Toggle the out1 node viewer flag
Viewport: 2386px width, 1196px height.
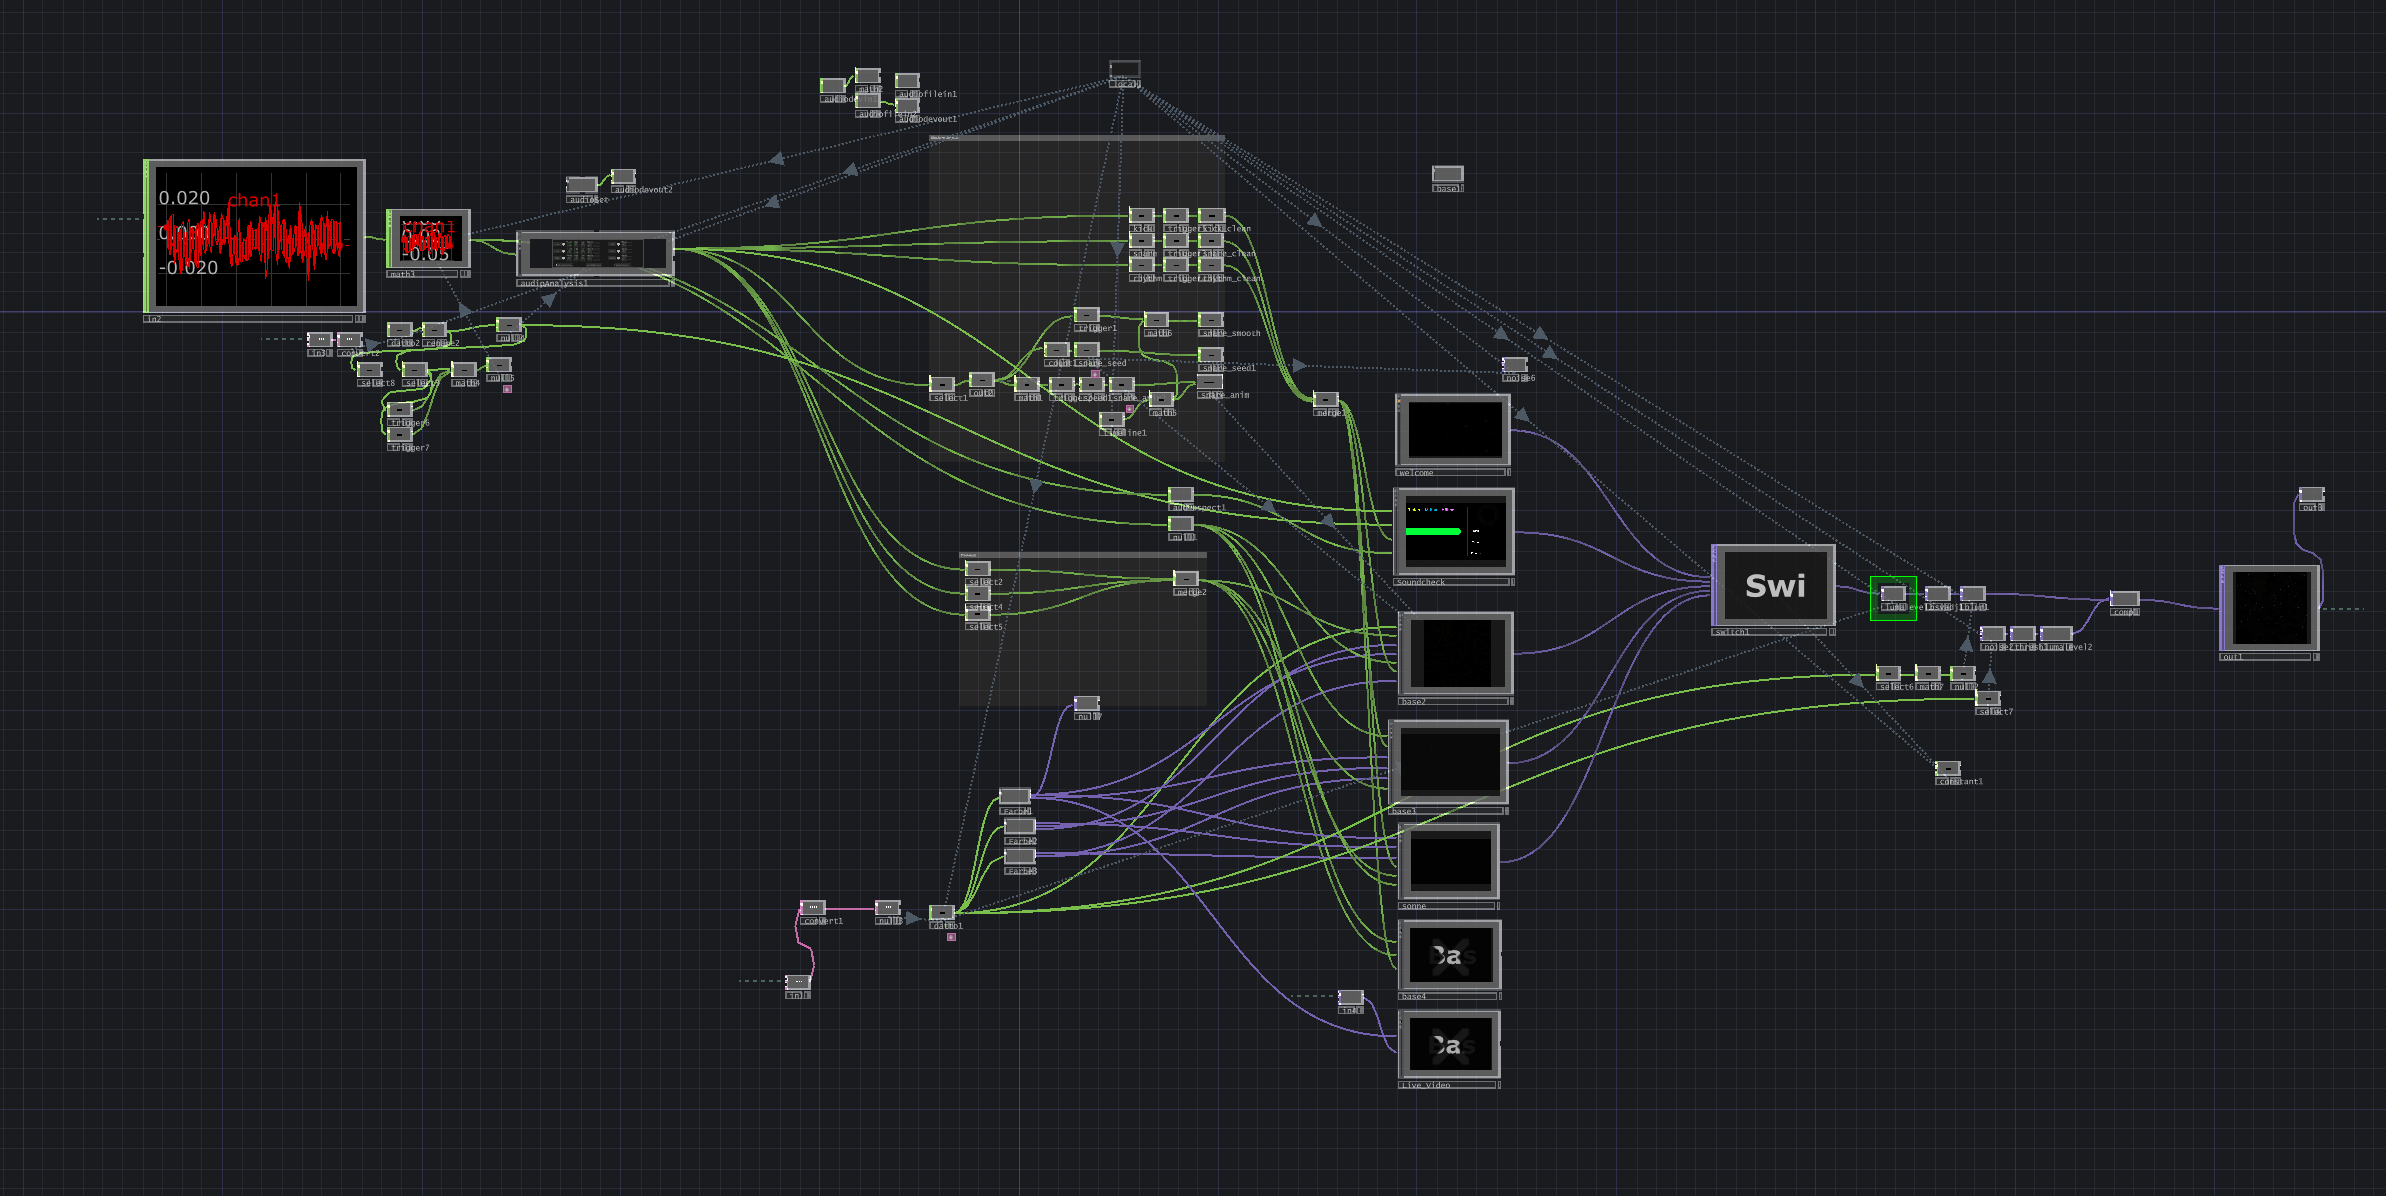point(2316,657)
